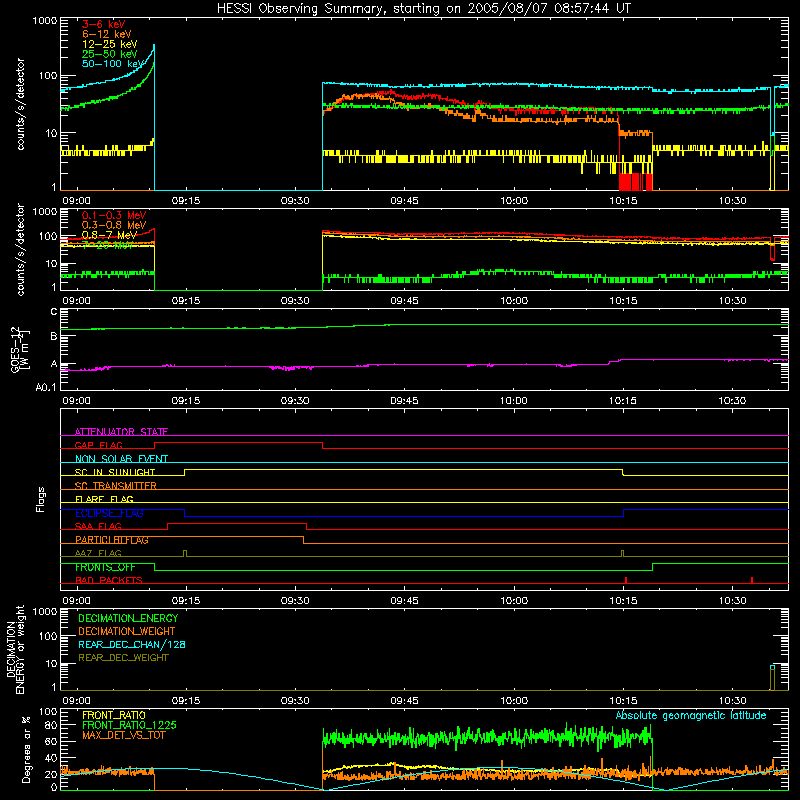Image resolution: width=800 pixels, height=800 pixels.
Task: Click the AAZ_FLAG spike near 09:15
Action: (x=185, y=553)
